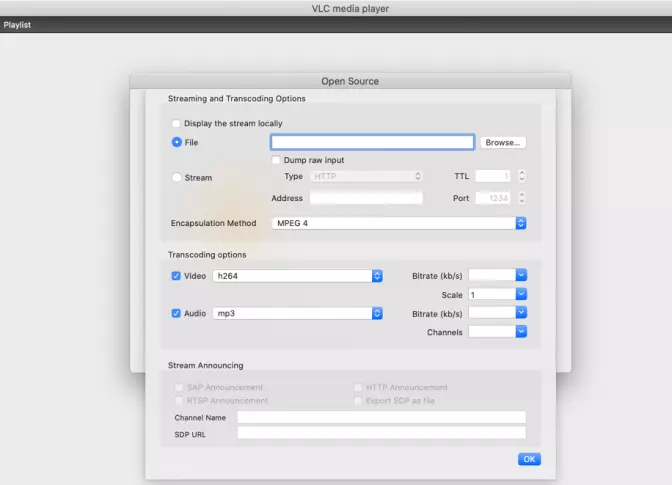The width and height of the screenshot is (672, 485).
Task: Select the File radio button
Action: coord(177,142)
